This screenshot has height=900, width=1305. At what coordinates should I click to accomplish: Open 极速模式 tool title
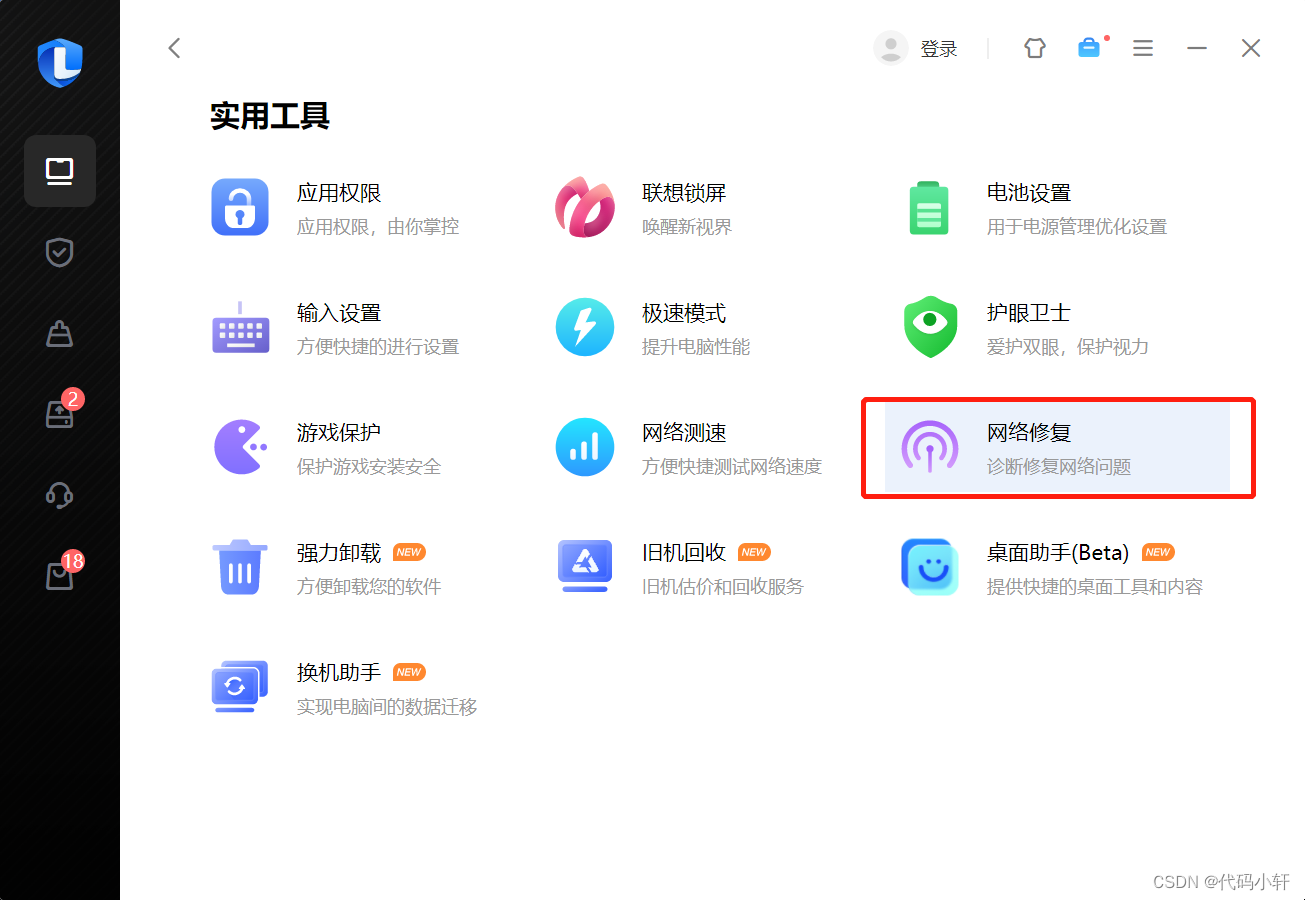(684, 313)
